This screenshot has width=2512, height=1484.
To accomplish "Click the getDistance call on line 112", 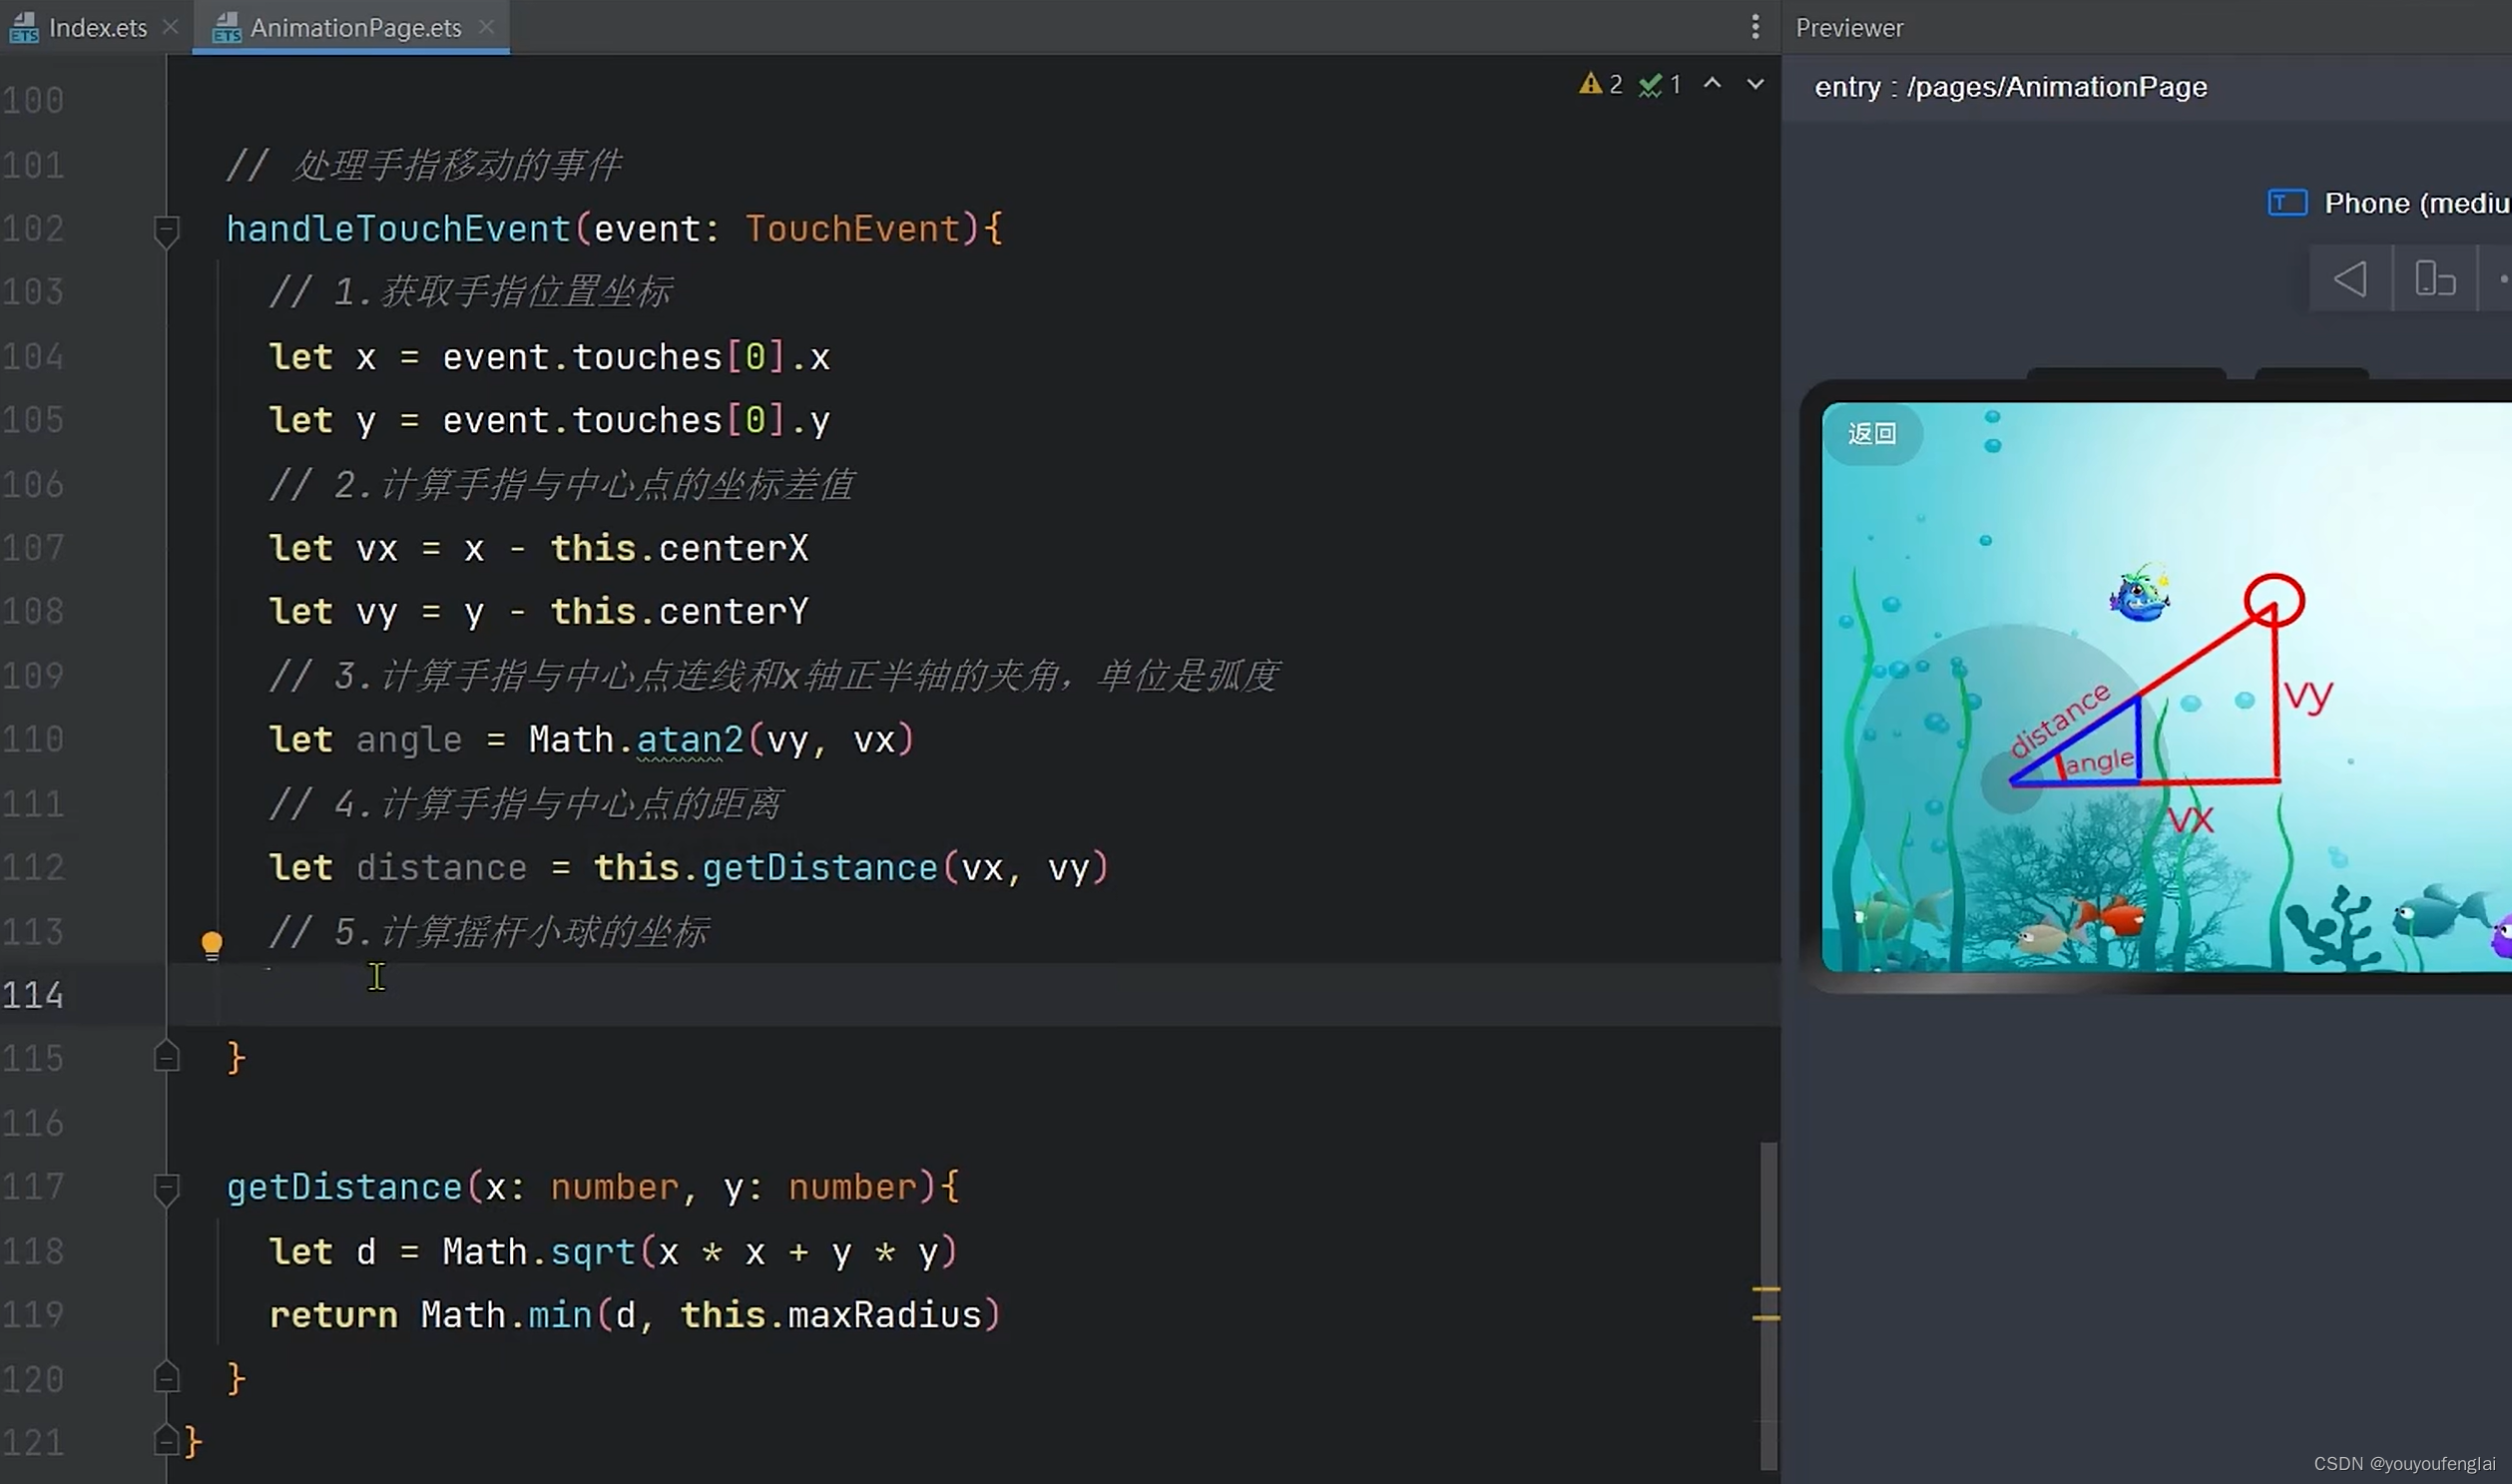I will (x=819, y=867).
